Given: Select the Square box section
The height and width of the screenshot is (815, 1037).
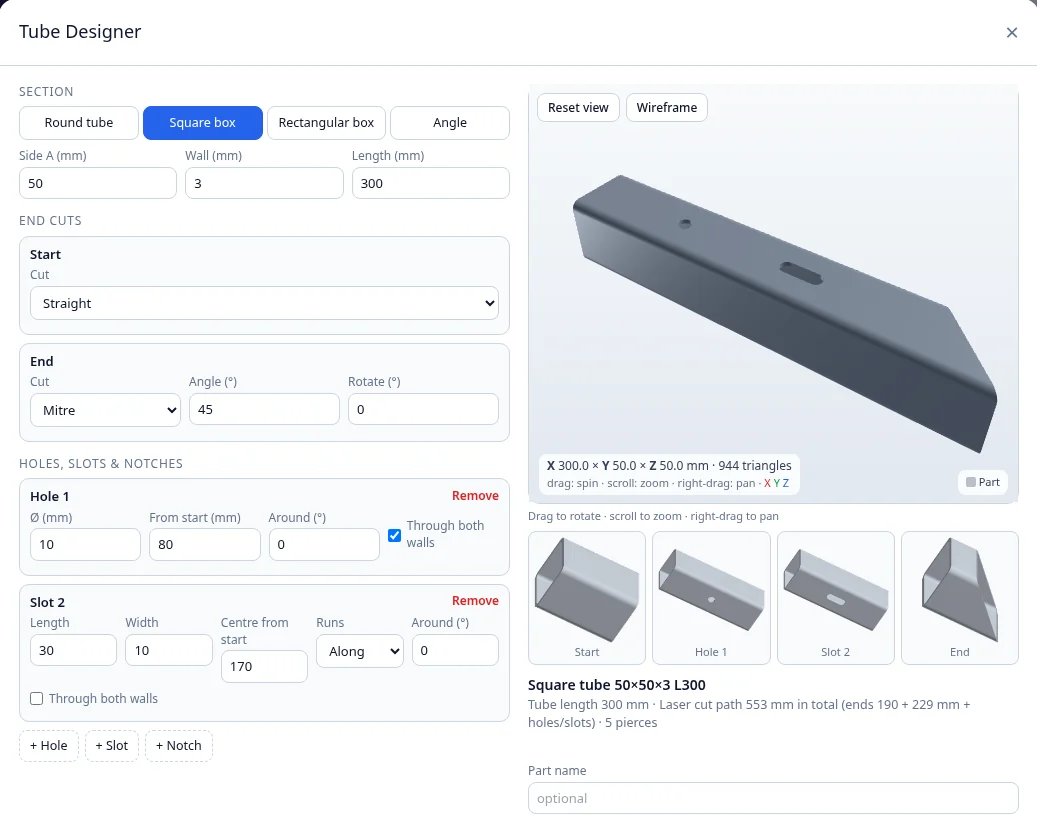Looking at the screenshot, I should [x=202, y=123].
